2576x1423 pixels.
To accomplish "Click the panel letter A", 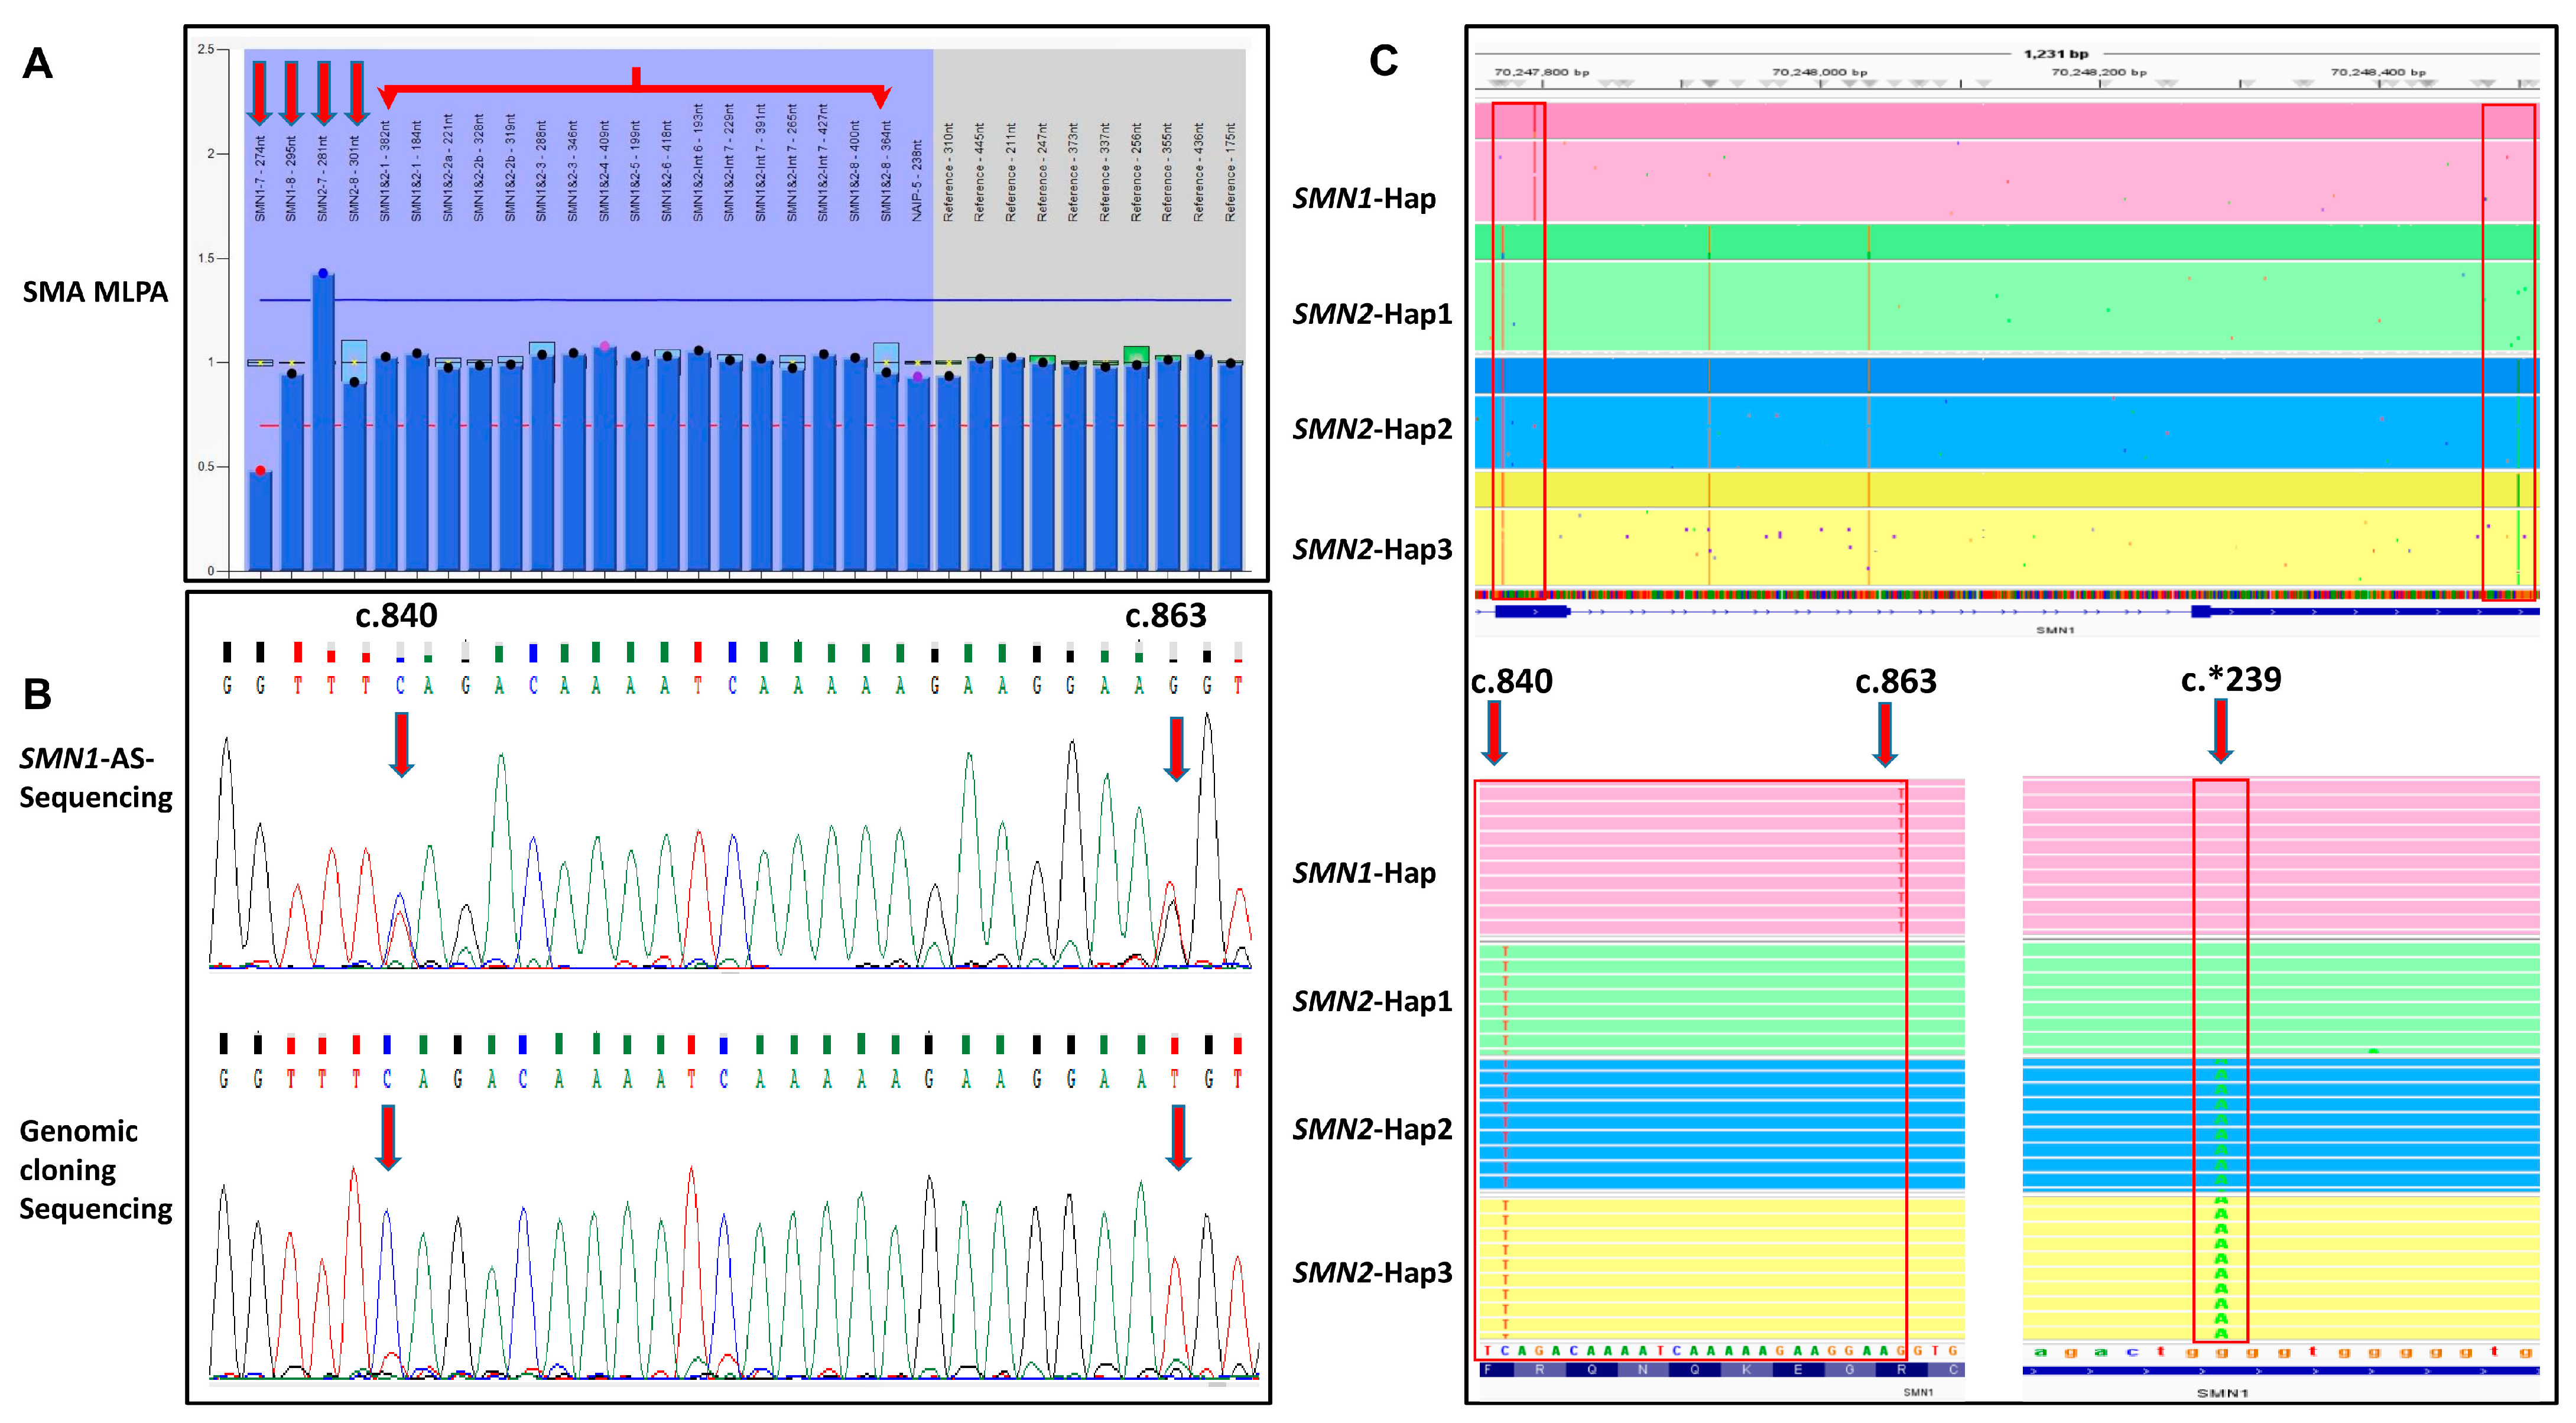I will coord(38,64).
